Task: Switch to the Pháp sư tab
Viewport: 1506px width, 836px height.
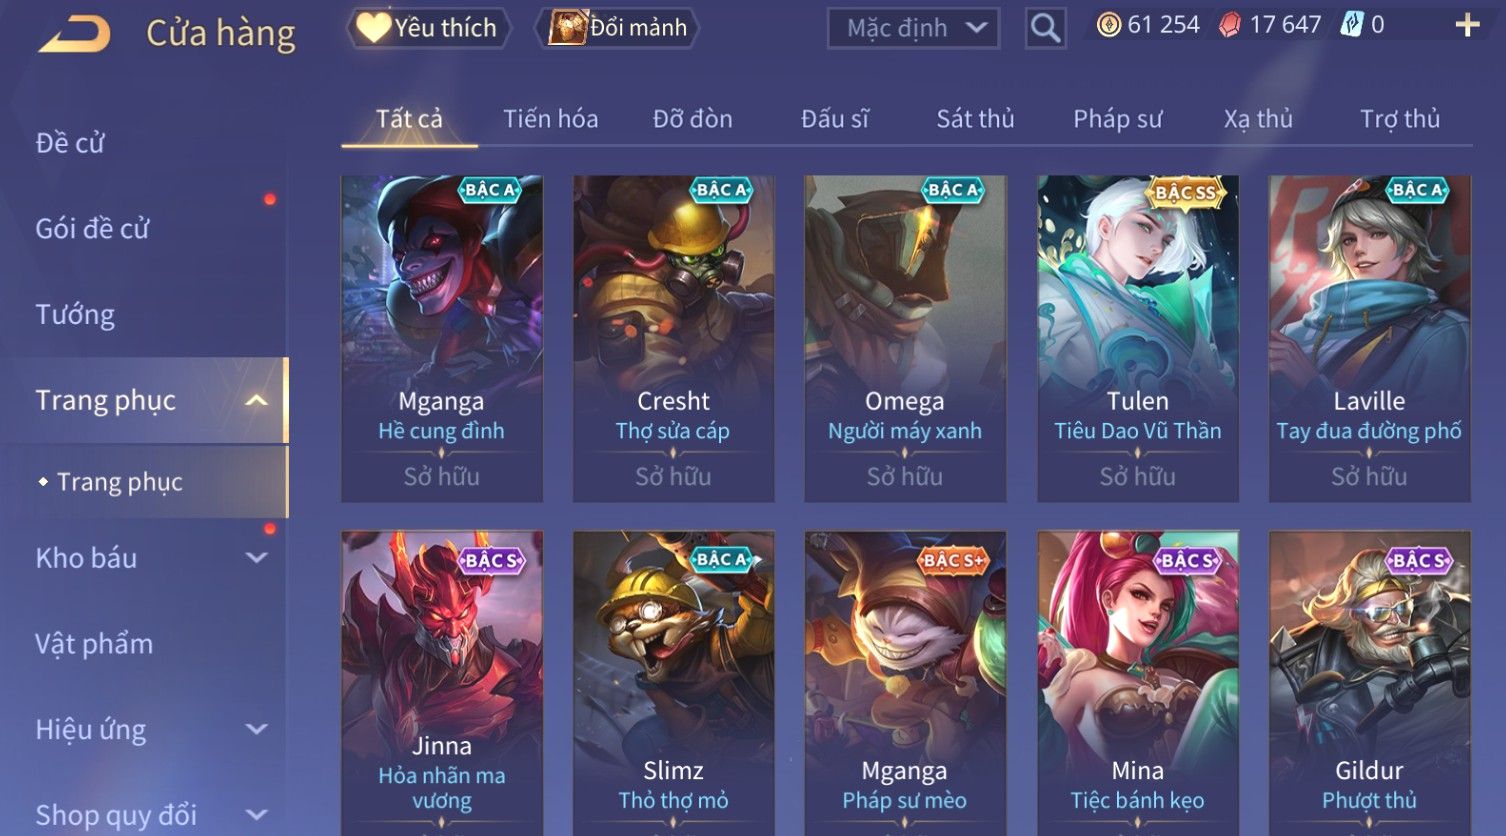Action: click(1117, 119)
